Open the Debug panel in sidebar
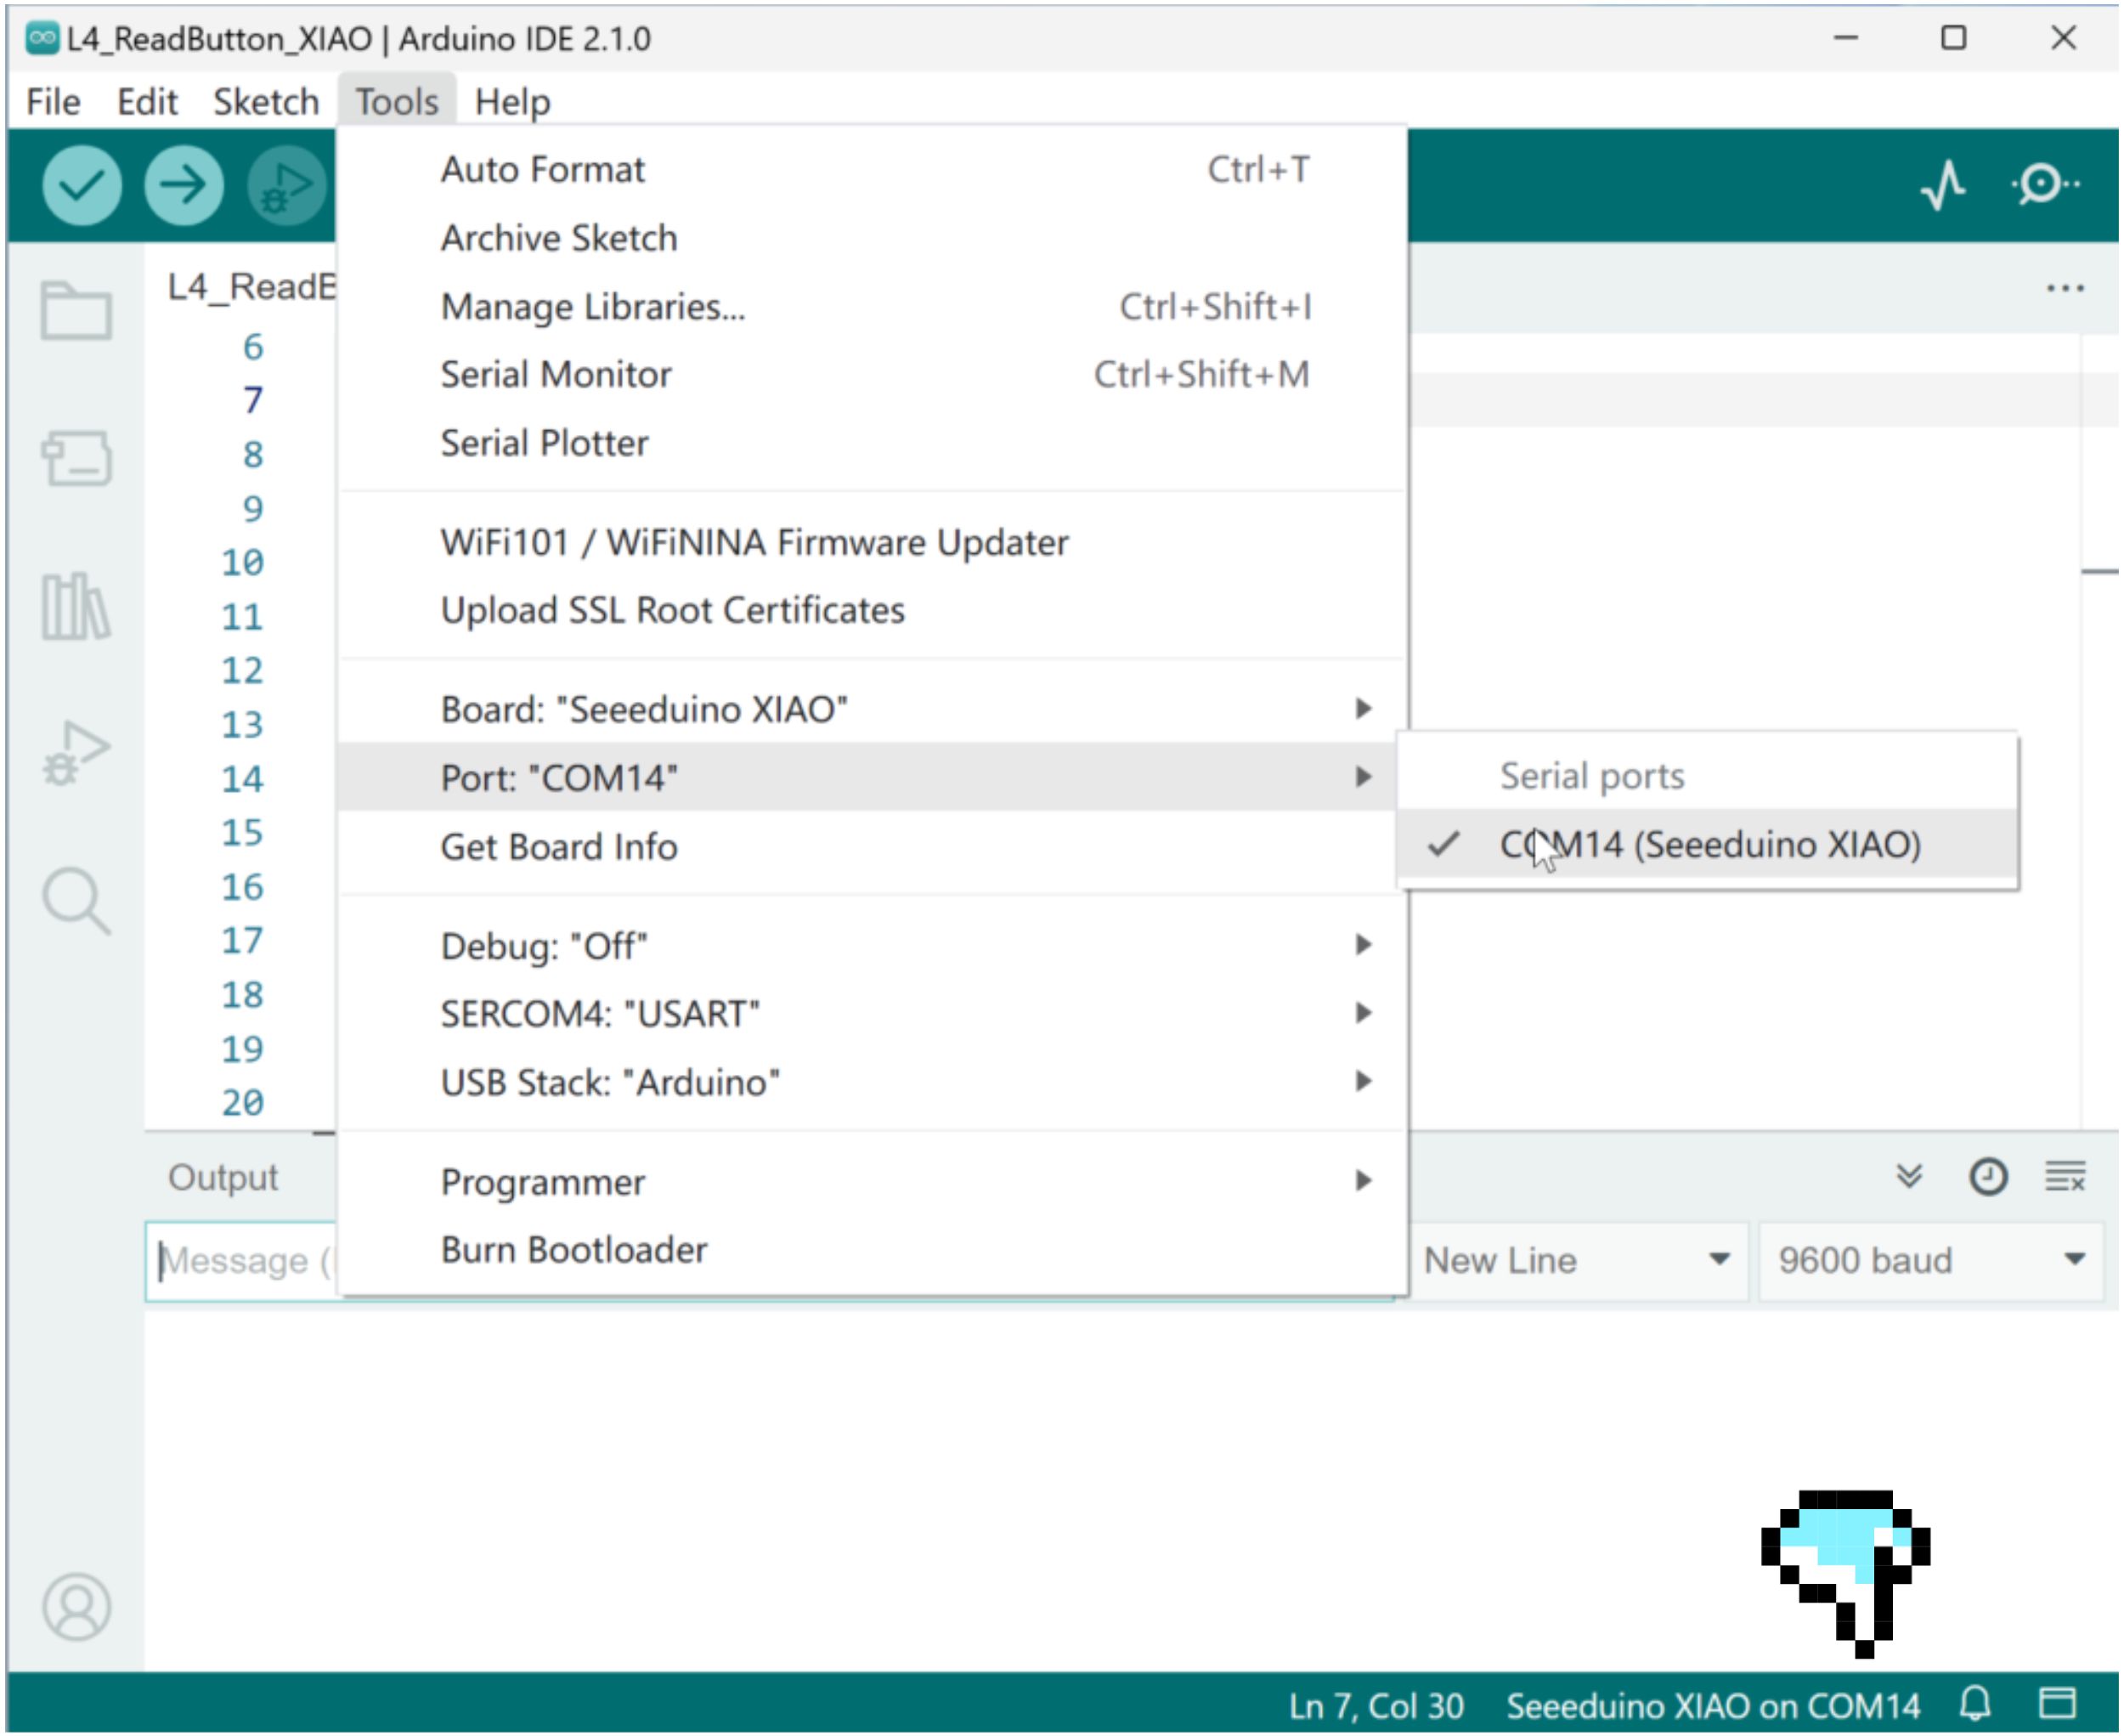Viewport: 2124px width, 1736px height. [x=76, y=753]
